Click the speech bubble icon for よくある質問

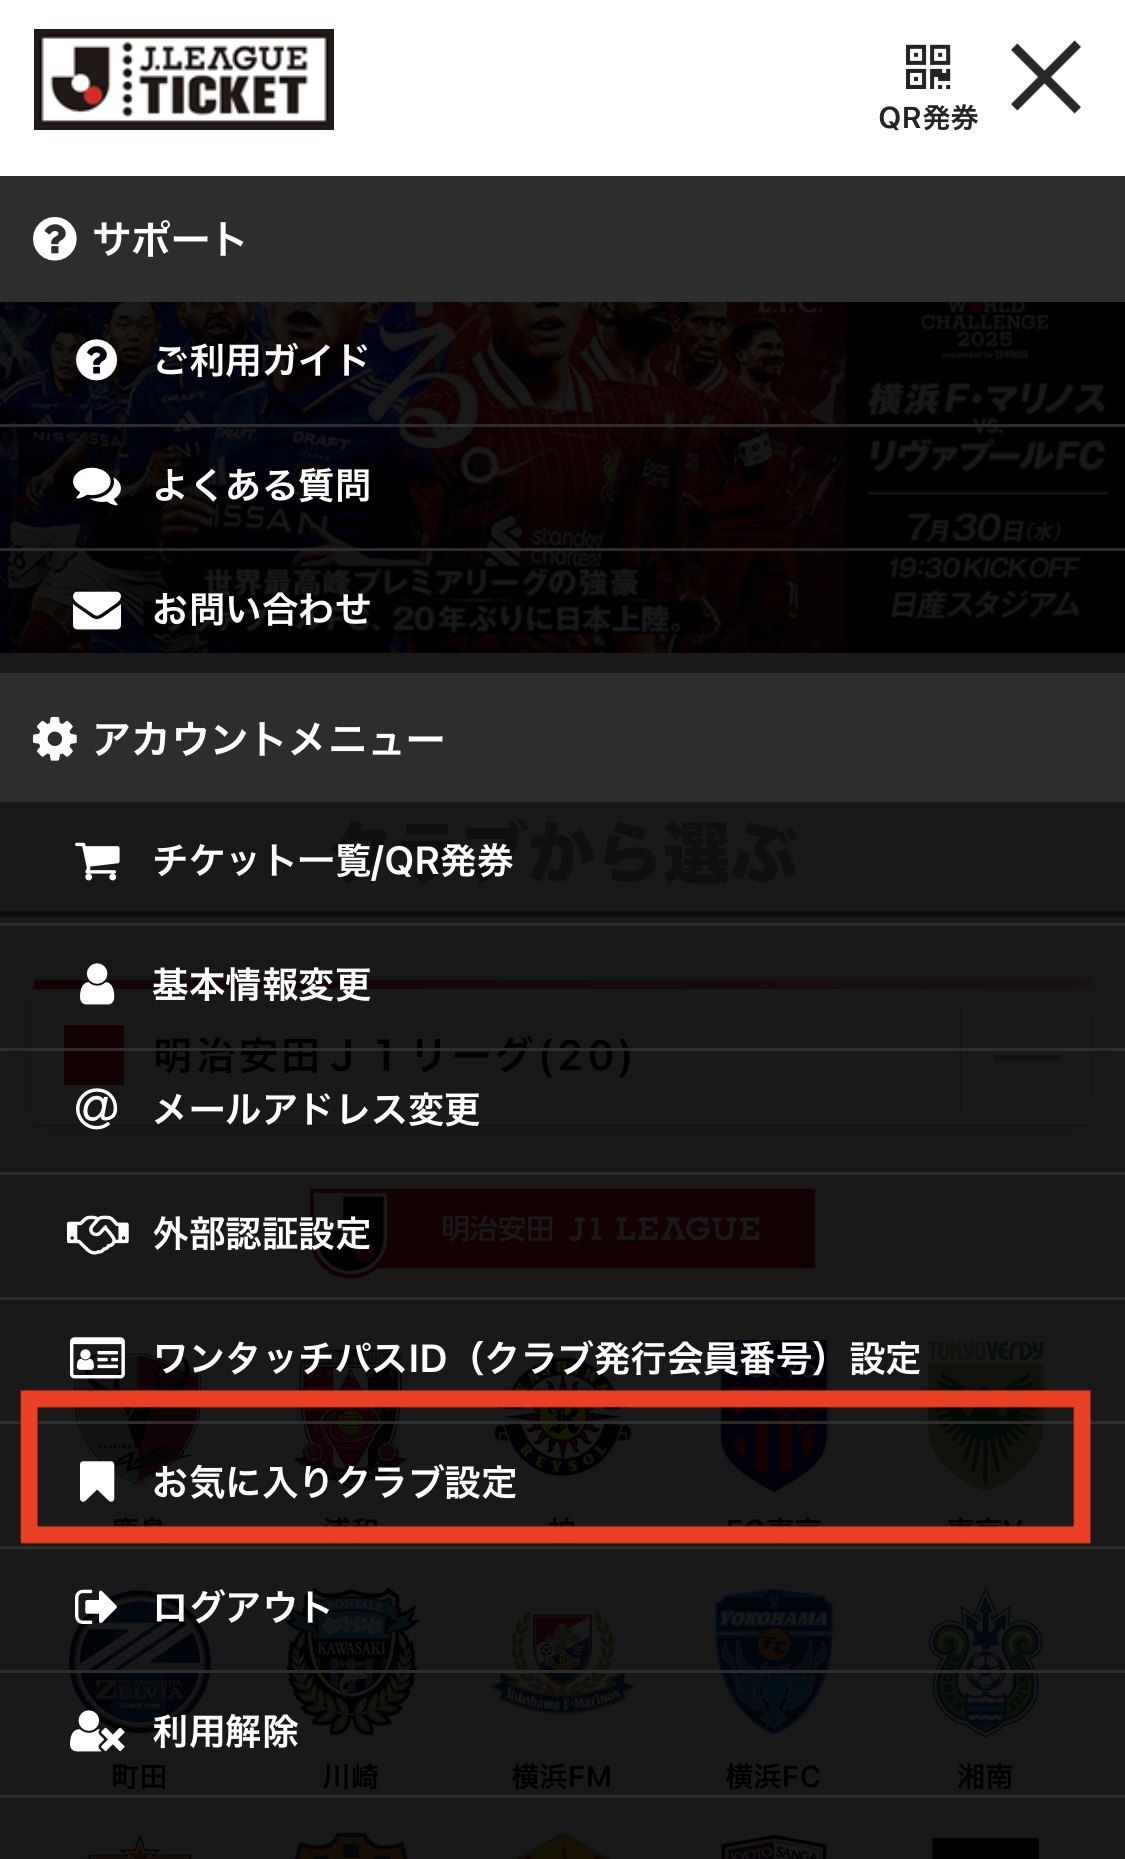[97, 486]
